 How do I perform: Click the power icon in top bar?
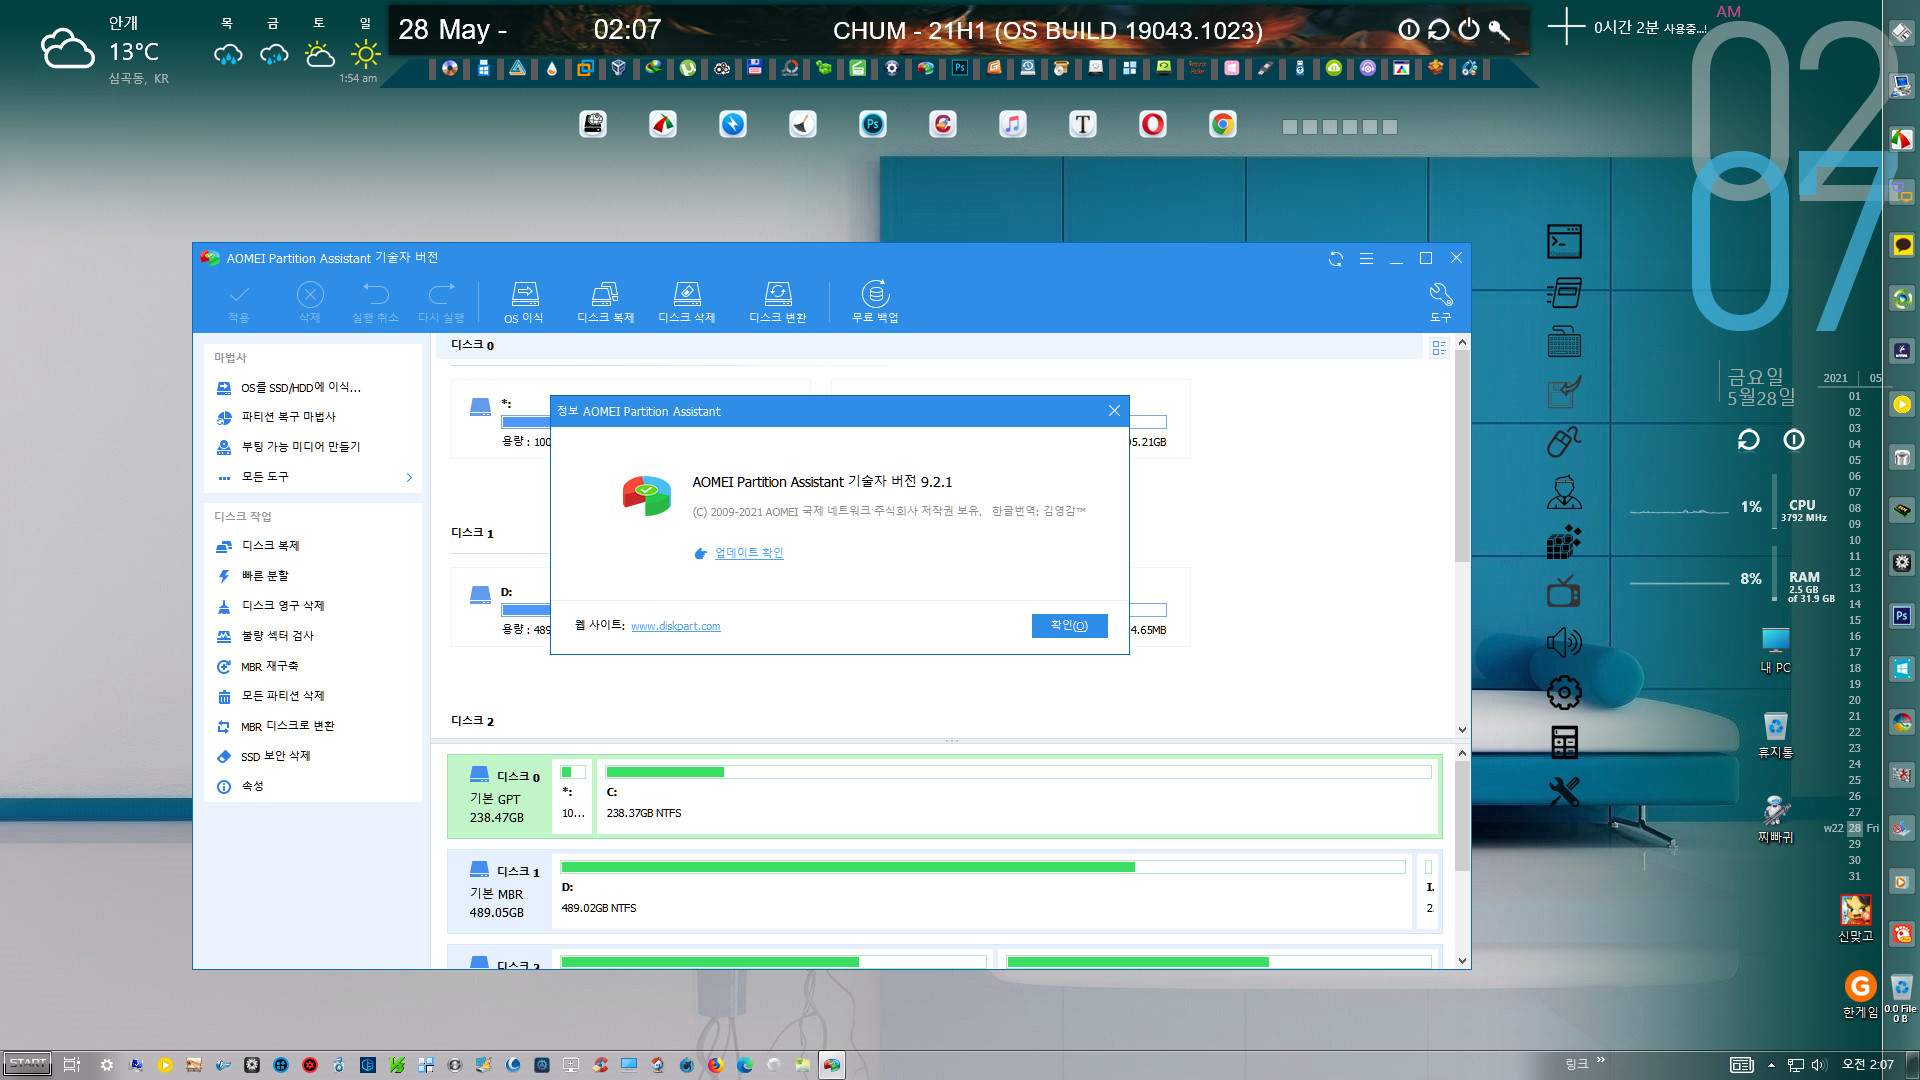coord(1468,29)
